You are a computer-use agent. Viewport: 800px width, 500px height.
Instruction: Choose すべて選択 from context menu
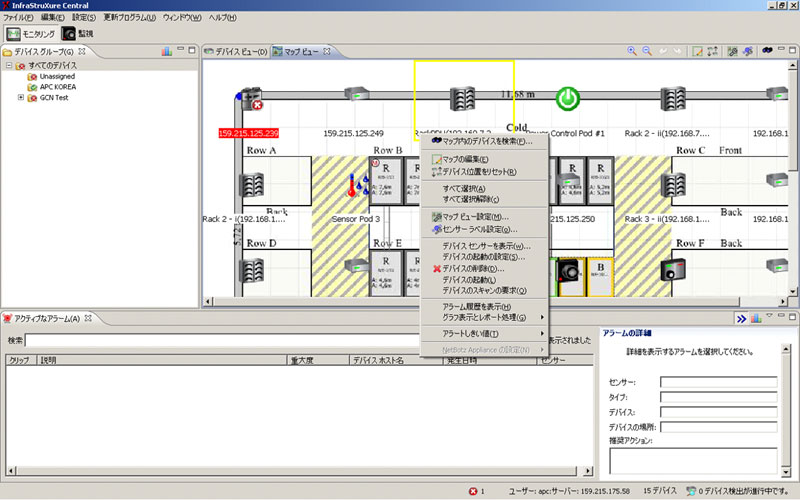[484, 188]
